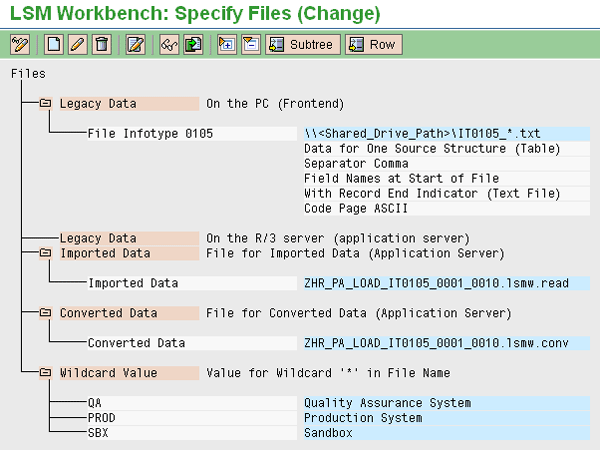Image resolution: width=600 pixels, height=450 pixels.
Task: Collapse the Legacy Data frontend folder
Action: 45,103
